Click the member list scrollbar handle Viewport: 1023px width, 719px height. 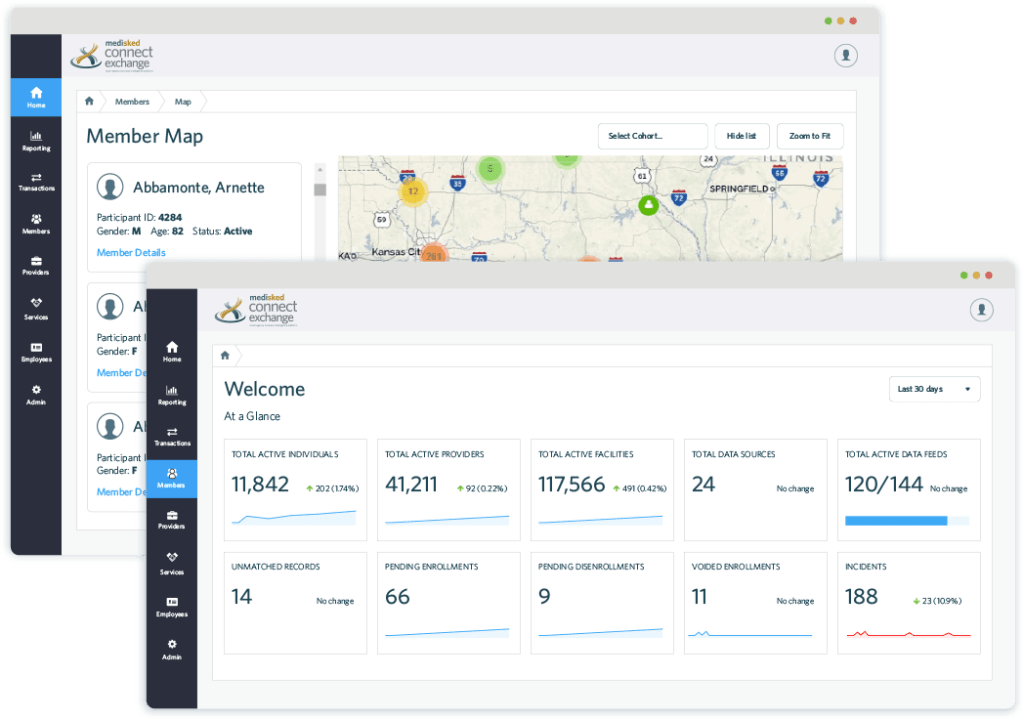coord(320,190)
